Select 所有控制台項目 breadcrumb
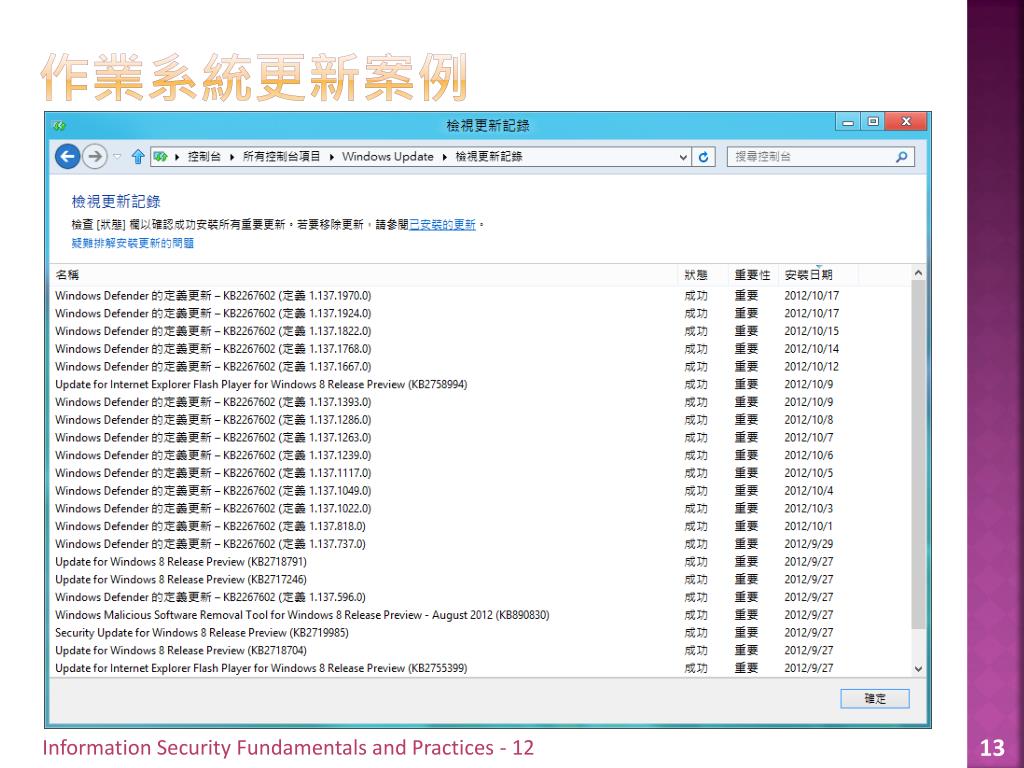This screenshot has width=1024, height=768. pos(281,157)
